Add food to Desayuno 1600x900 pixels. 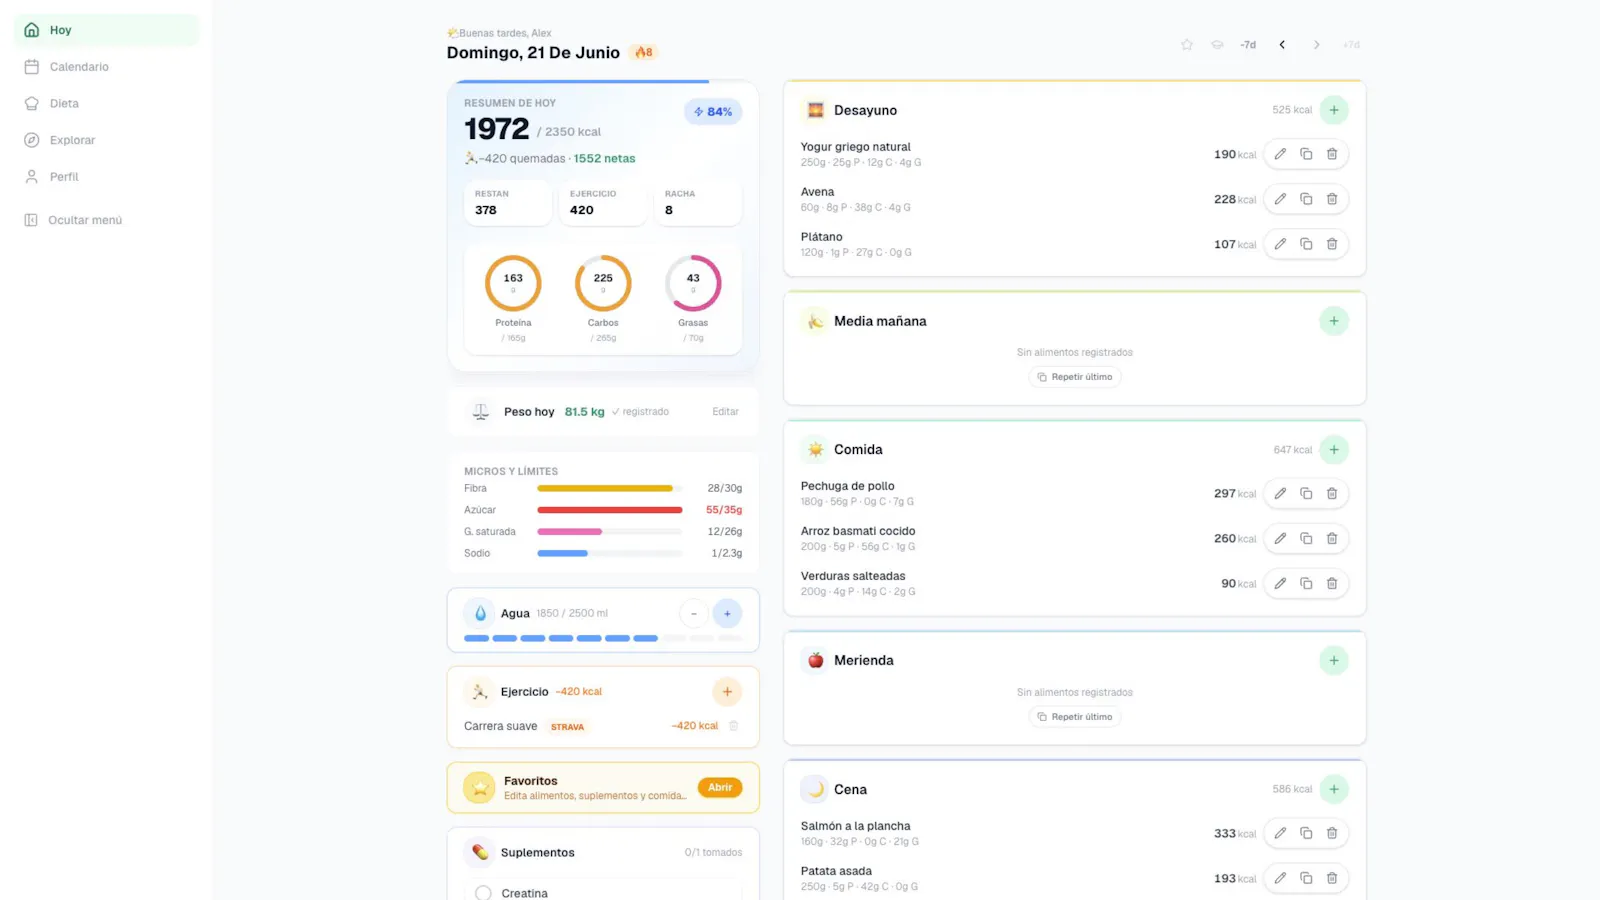[1334, 110]
